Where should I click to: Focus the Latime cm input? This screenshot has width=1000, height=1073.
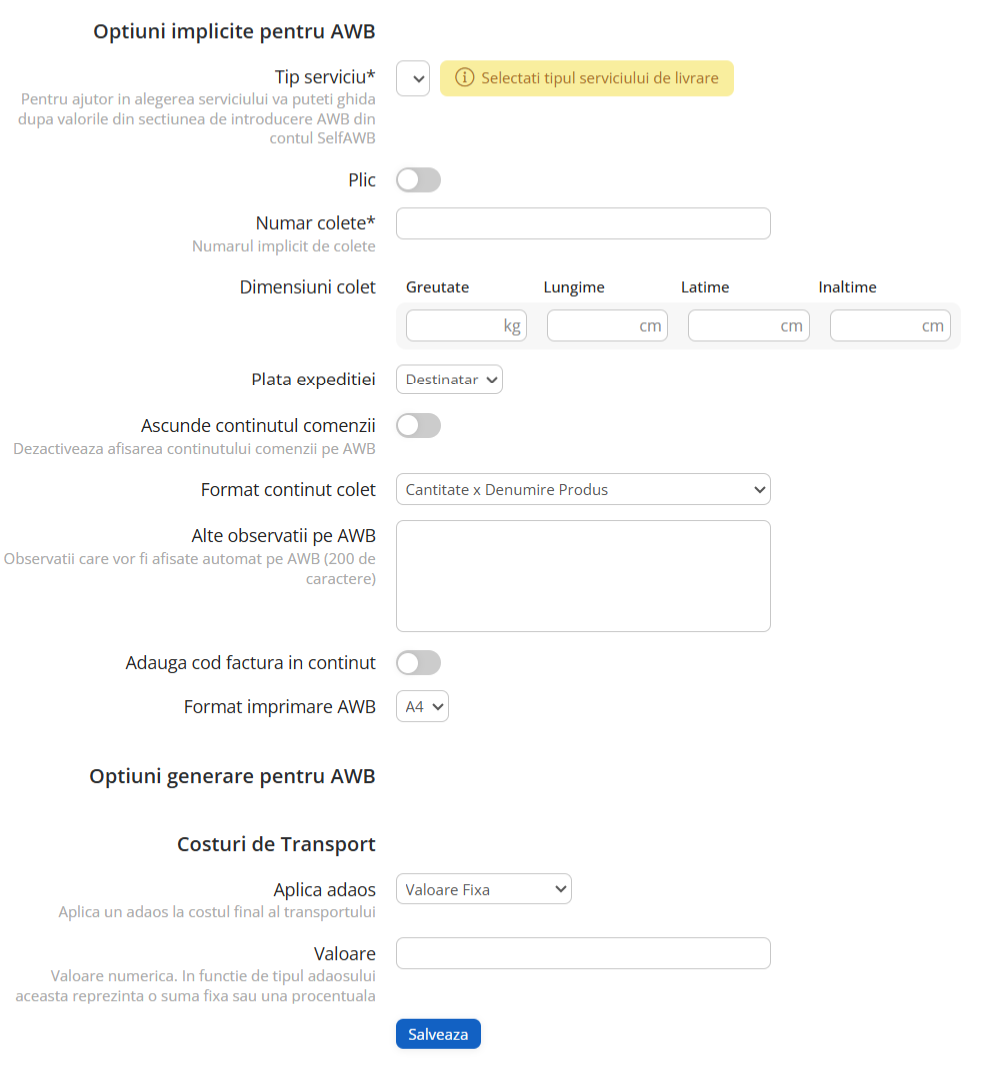(748, 325)
